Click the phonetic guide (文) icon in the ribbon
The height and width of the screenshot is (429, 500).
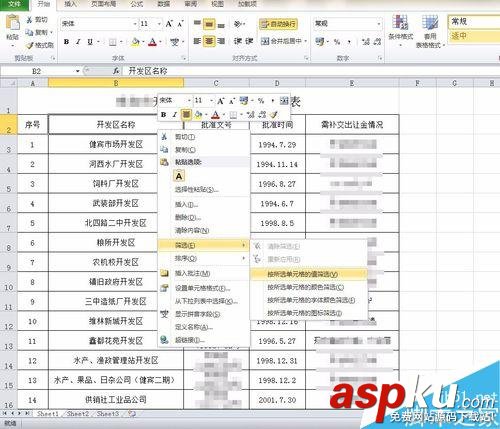(174, 42)
